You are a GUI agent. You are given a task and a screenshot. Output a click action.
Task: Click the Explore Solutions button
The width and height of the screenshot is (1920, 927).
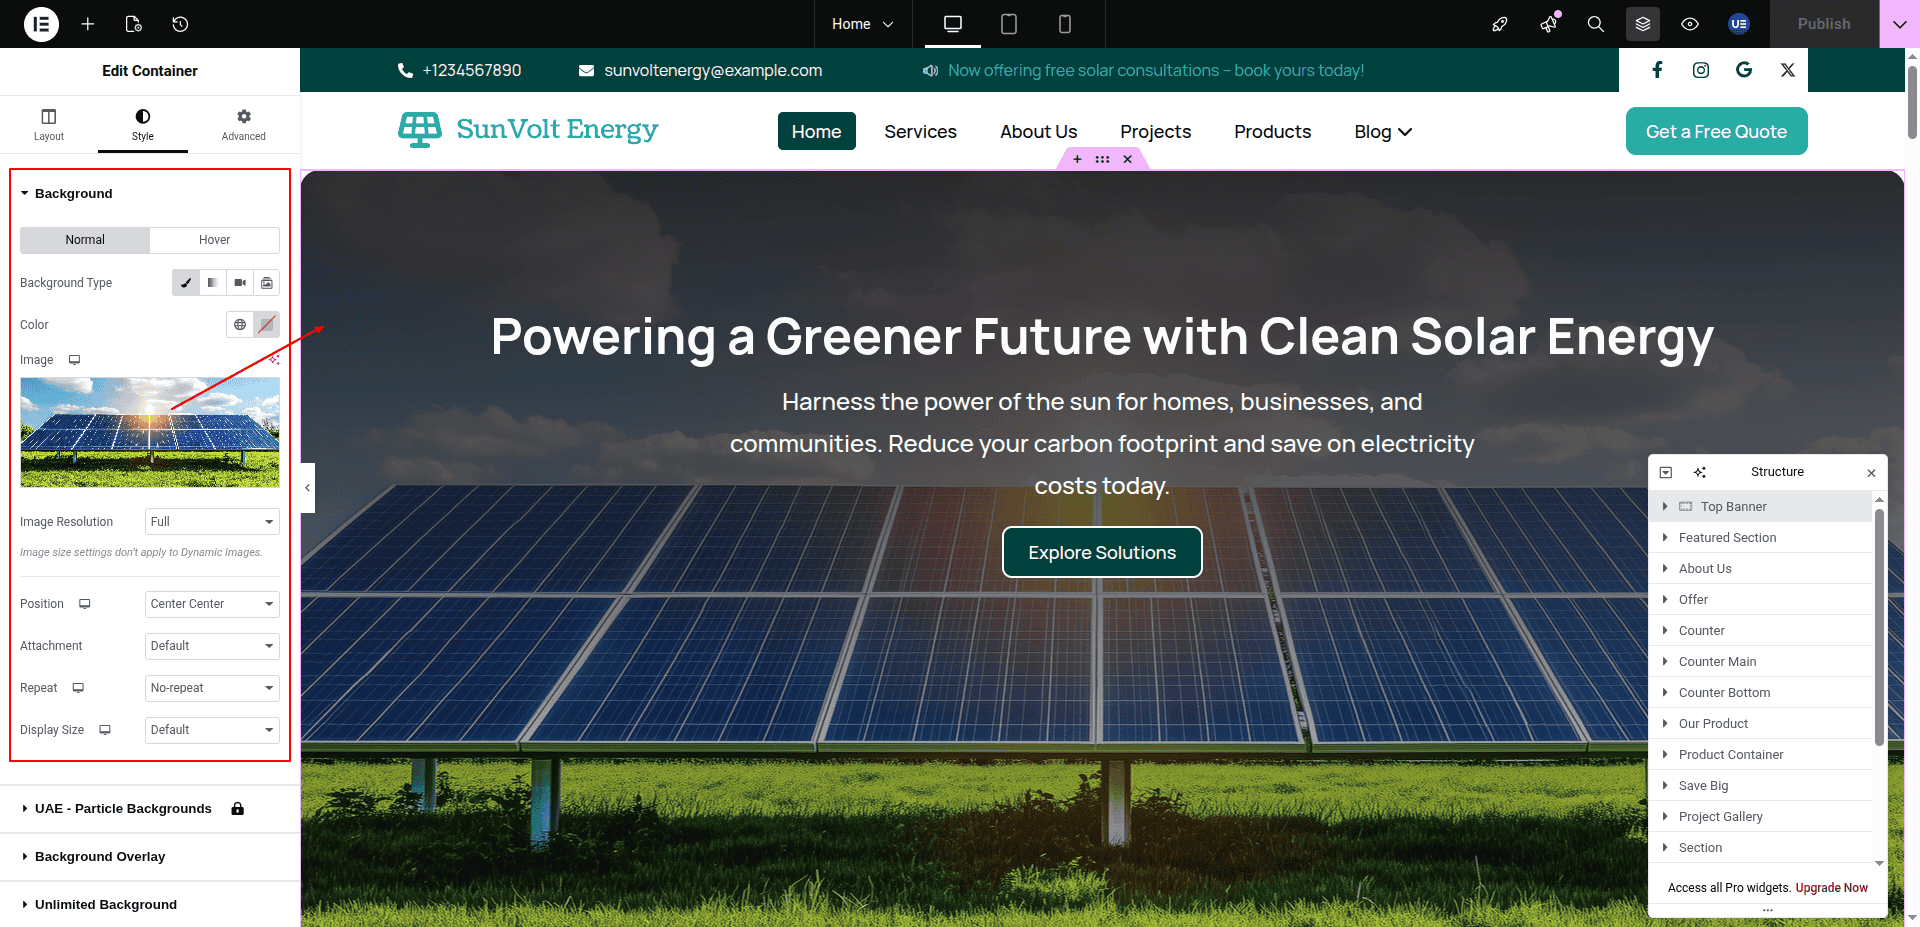[x=1102, y=552]
